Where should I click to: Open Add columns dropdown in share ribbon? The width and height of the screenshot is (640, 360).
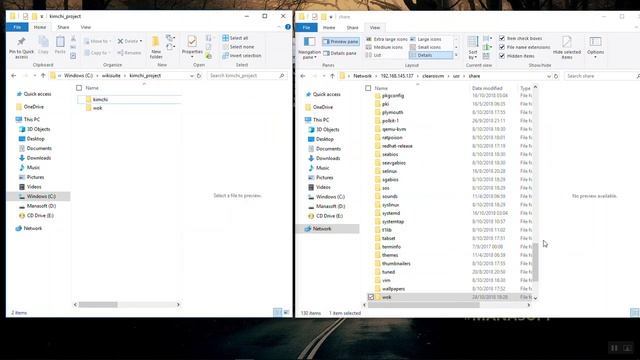(x=487, y=47)
